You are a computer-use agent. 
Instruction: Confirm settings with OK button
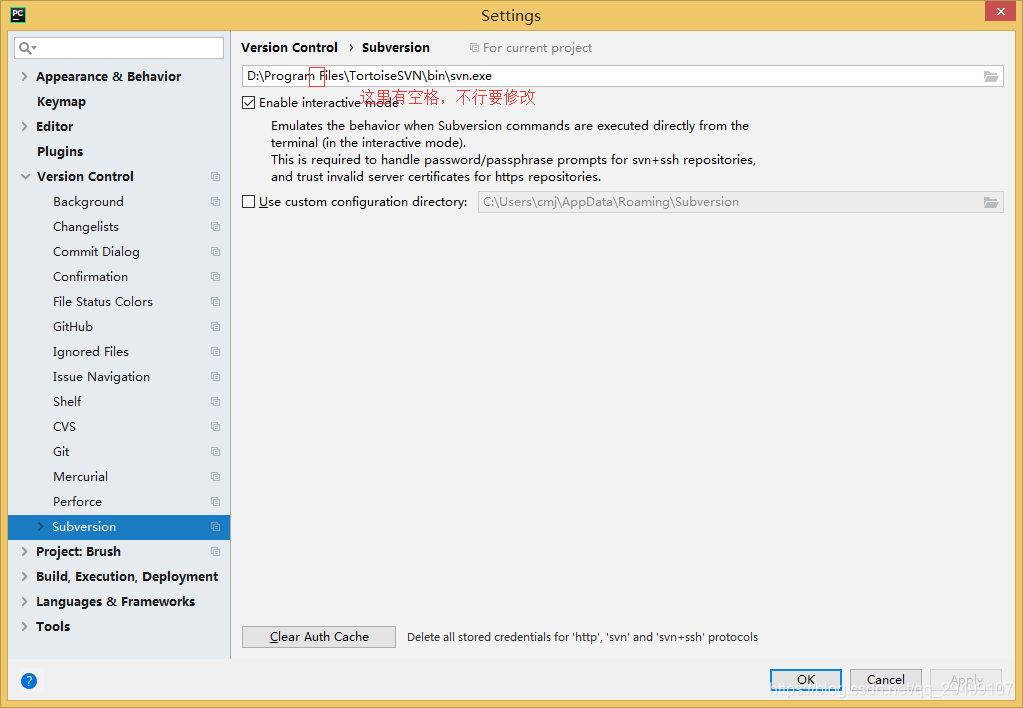[806, 680]
